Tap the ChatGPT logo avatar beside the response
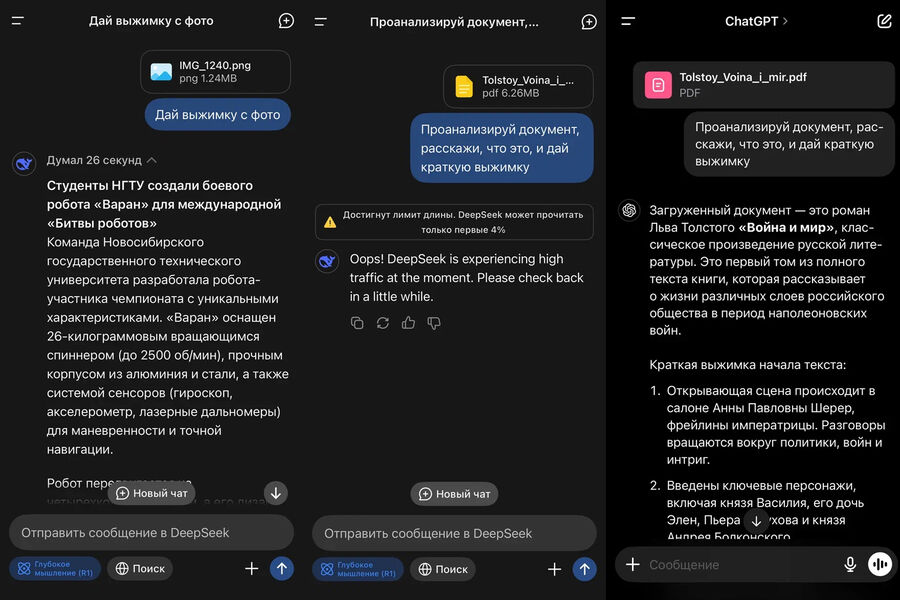Screen dimensions: 900x600 click(629, 210)
